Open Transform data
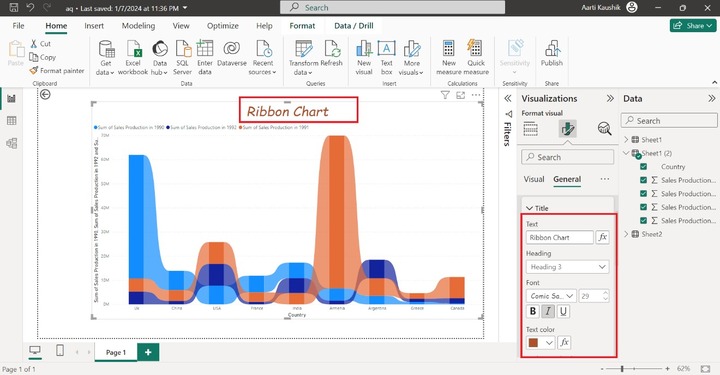 click(304, 57)
